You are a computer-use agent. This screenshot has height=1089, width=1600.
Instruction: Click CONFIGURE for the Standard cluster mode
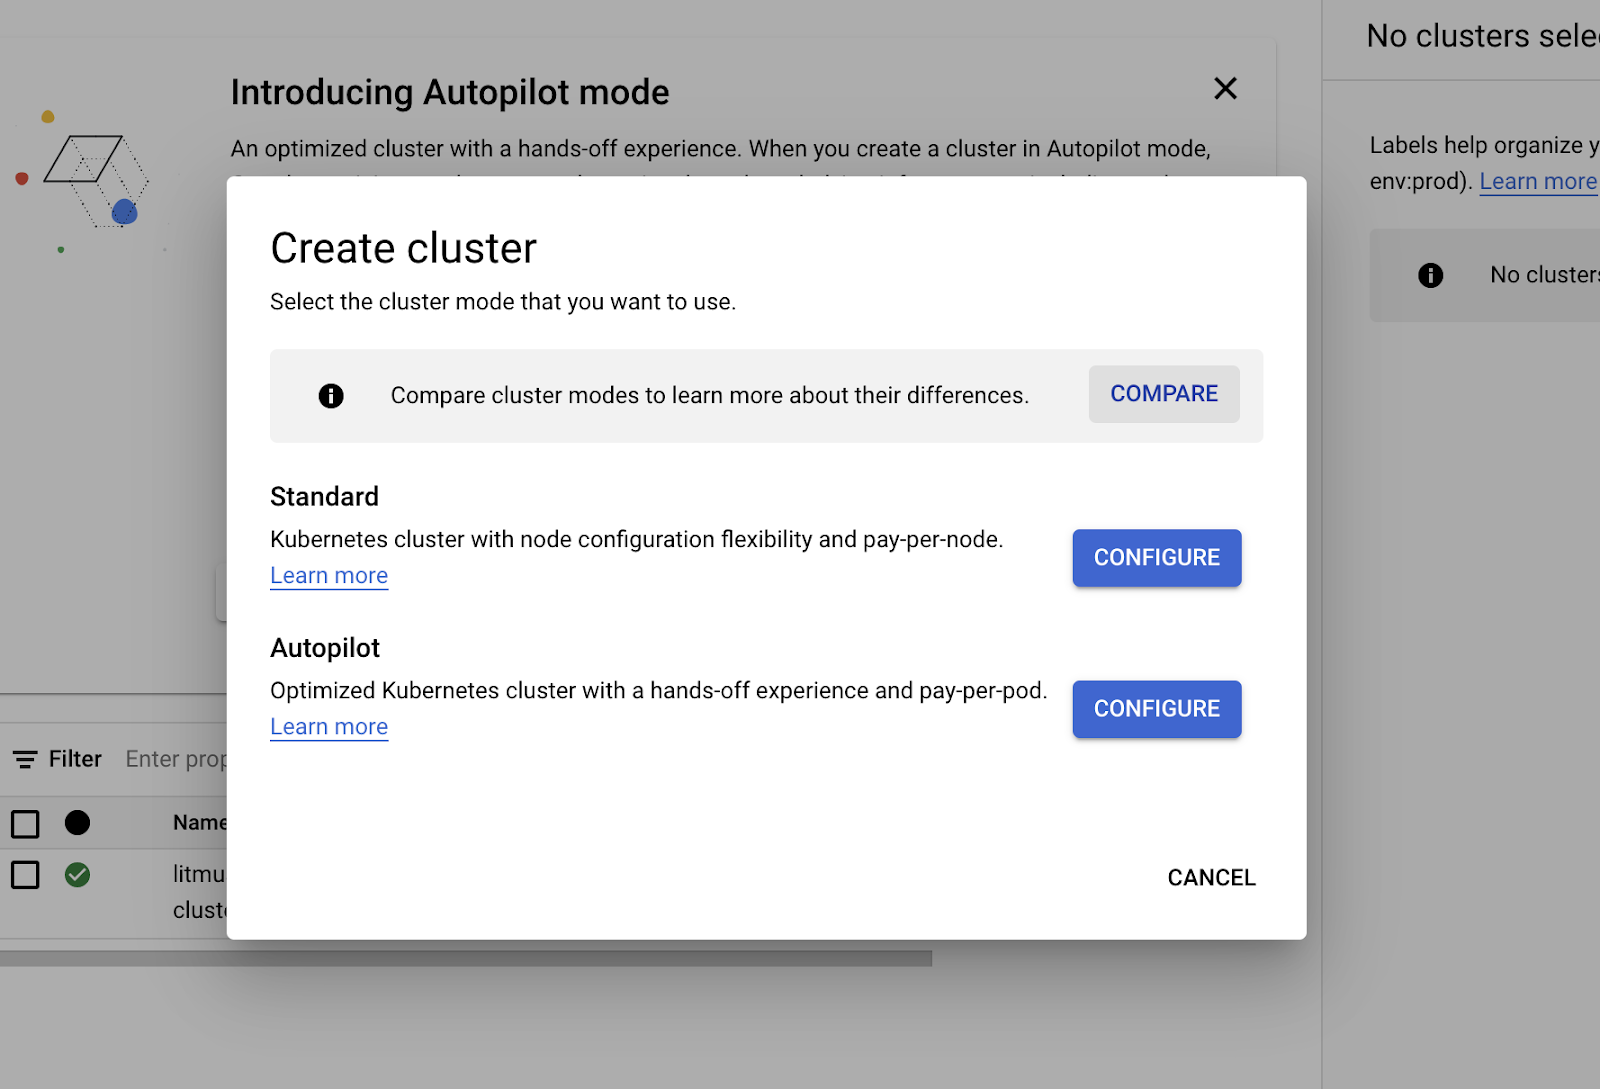(x=1156, y=557)
